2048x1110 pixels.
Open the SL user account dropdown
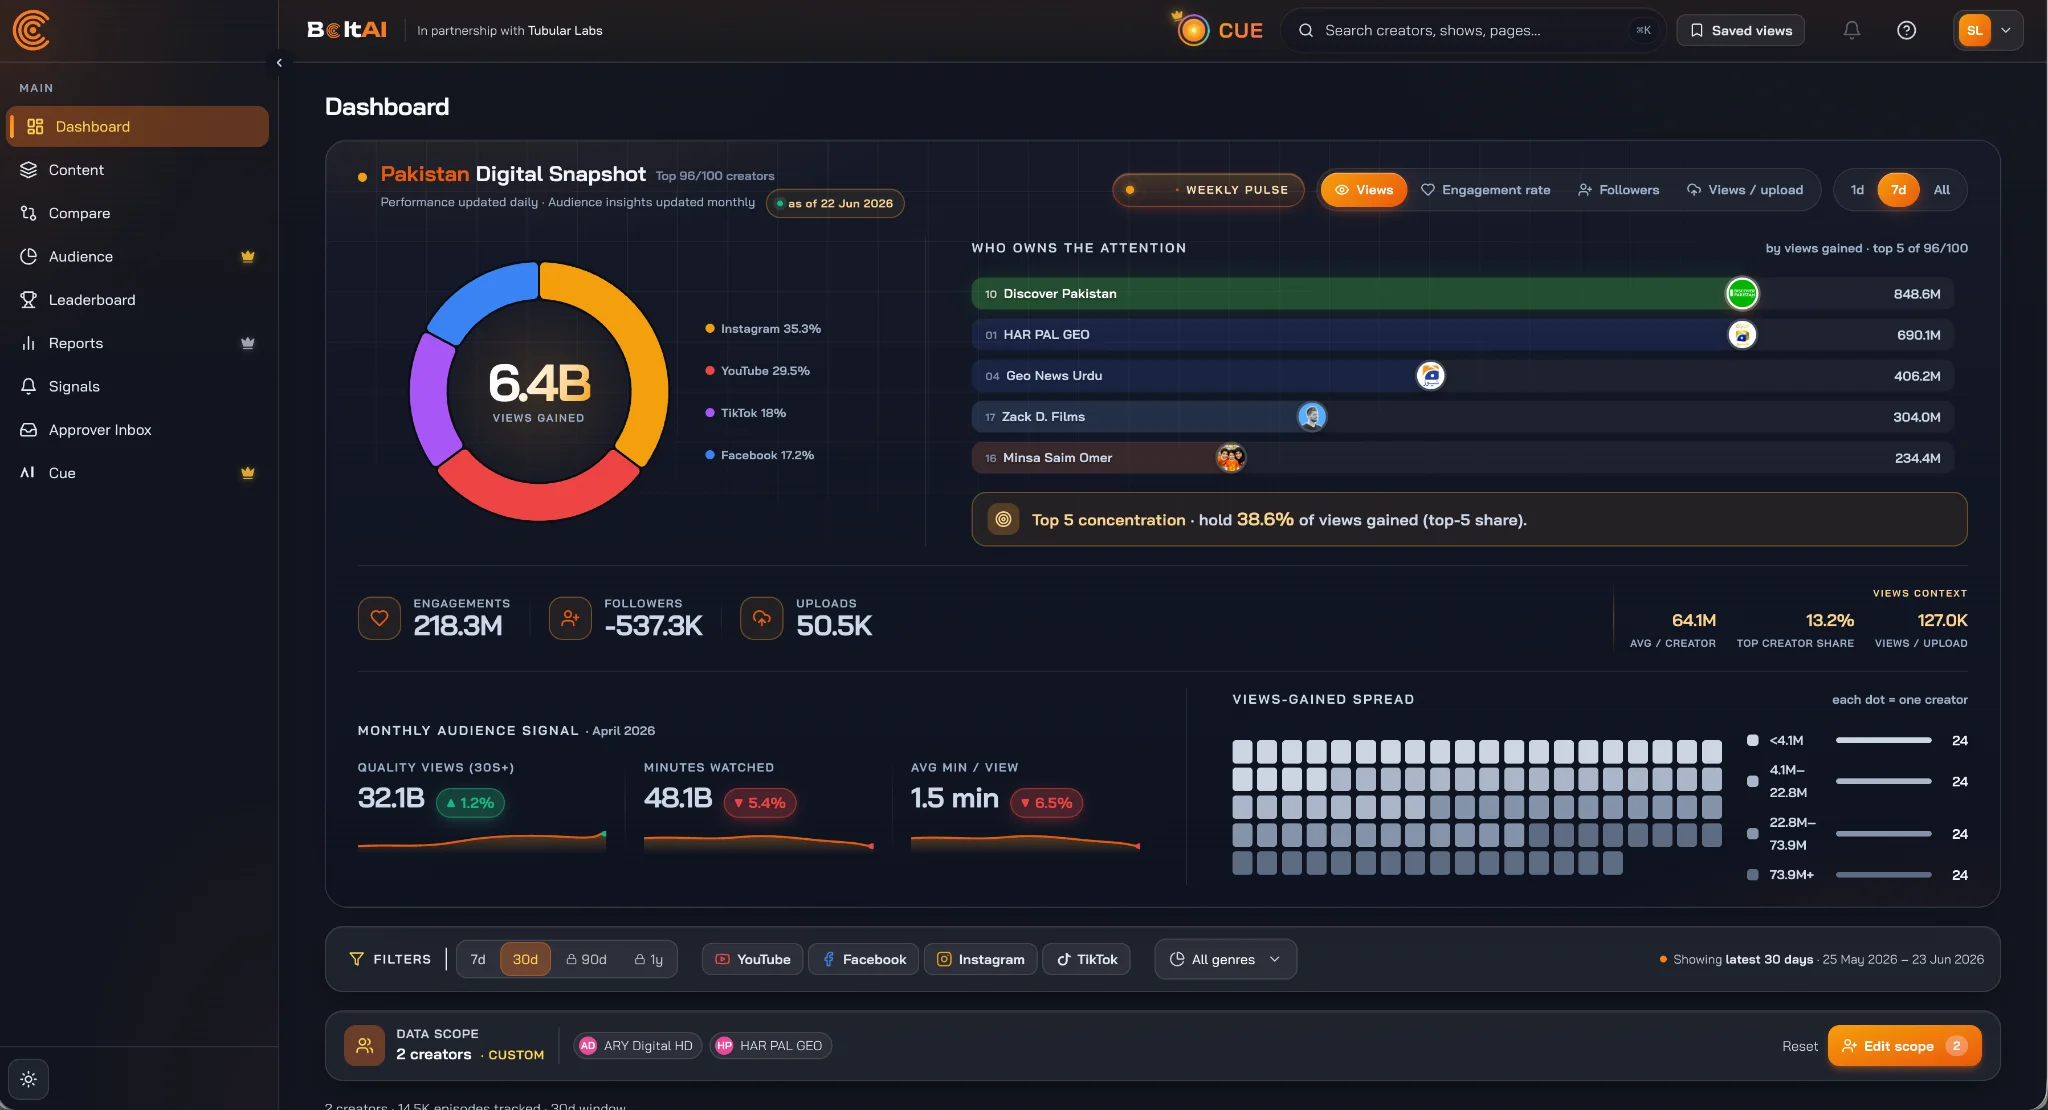pos(1988,31)
